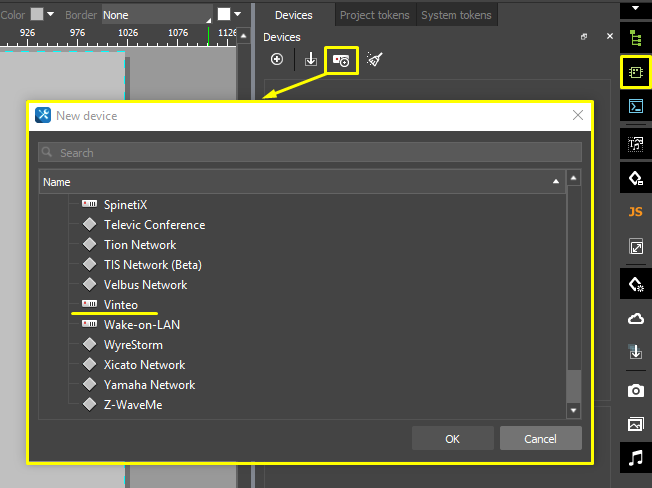Viewport: 652px width, 488px height.
Task: Open the Devices panel from sidebar
Action: 635,72
